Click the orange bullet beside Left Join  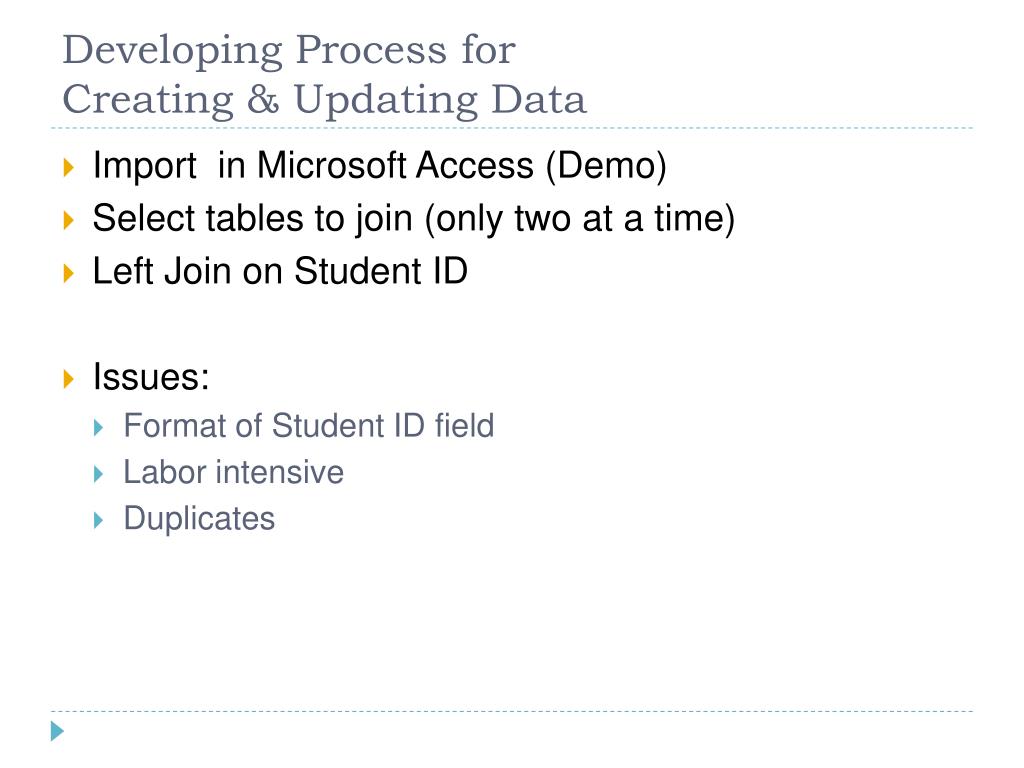click(x=69, y=273)
